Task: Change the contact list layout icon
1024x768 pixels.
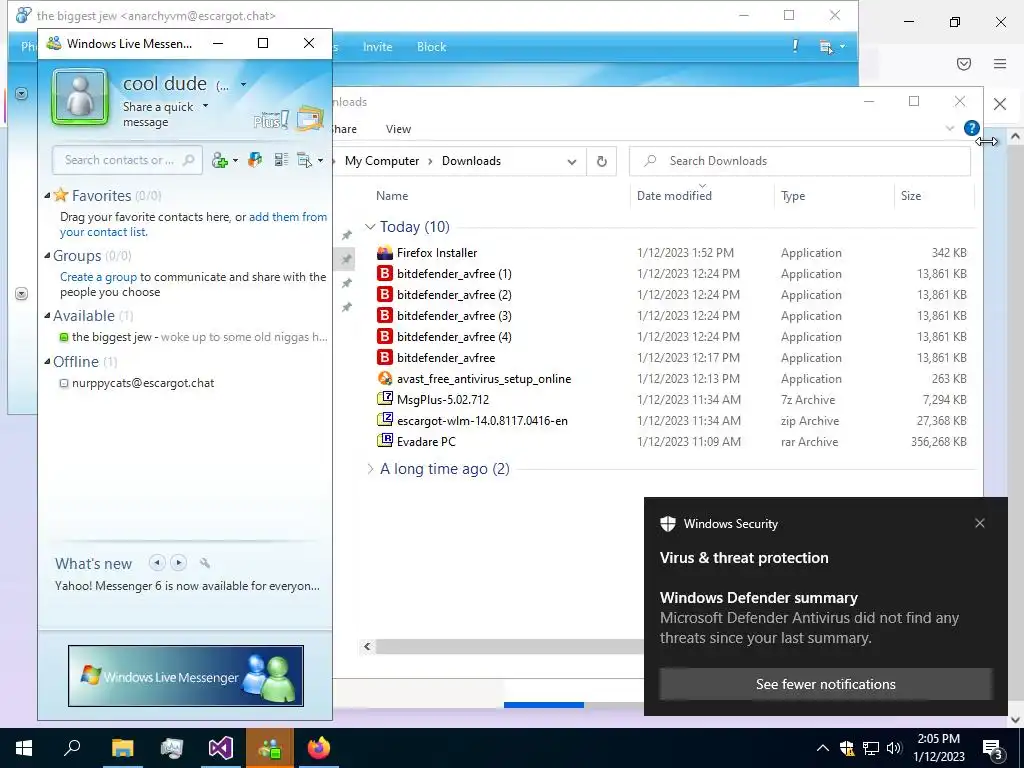Action: coord(281,160)
